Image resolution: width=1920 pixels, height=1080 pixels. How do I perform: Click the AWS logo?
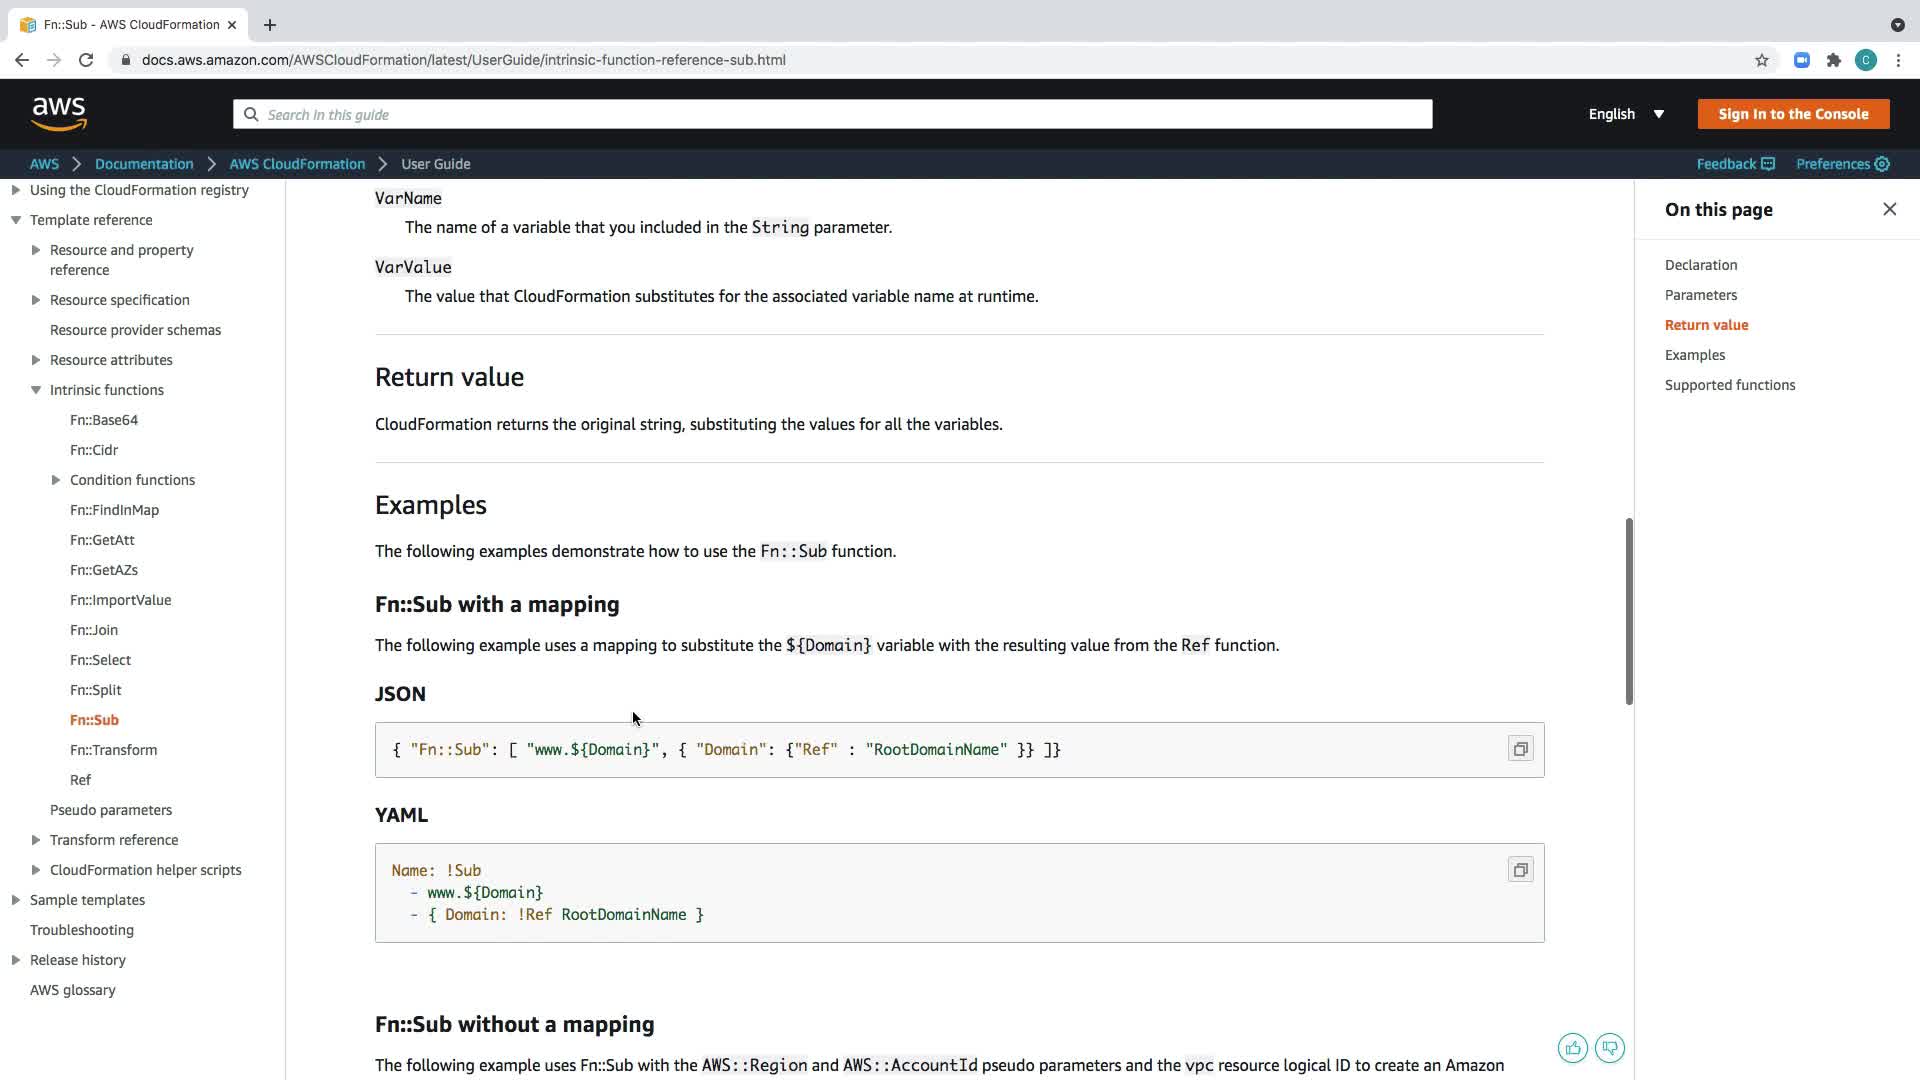[59, 114]
